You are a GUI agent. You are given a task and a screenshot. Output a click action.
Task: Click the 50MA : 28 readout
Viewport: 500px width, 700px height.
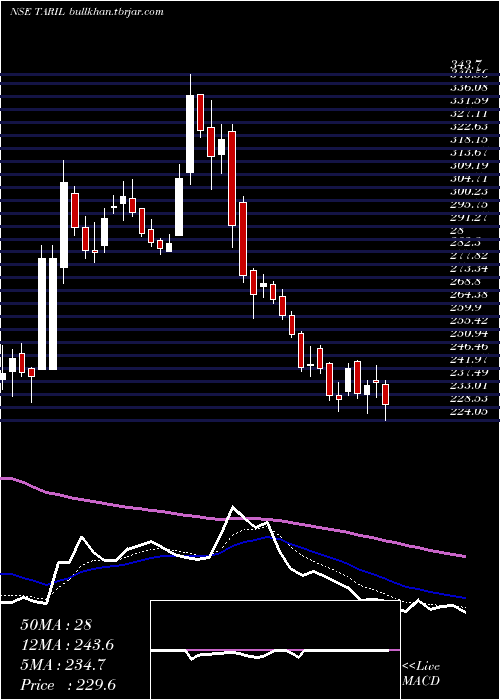(x=56, y=625)
